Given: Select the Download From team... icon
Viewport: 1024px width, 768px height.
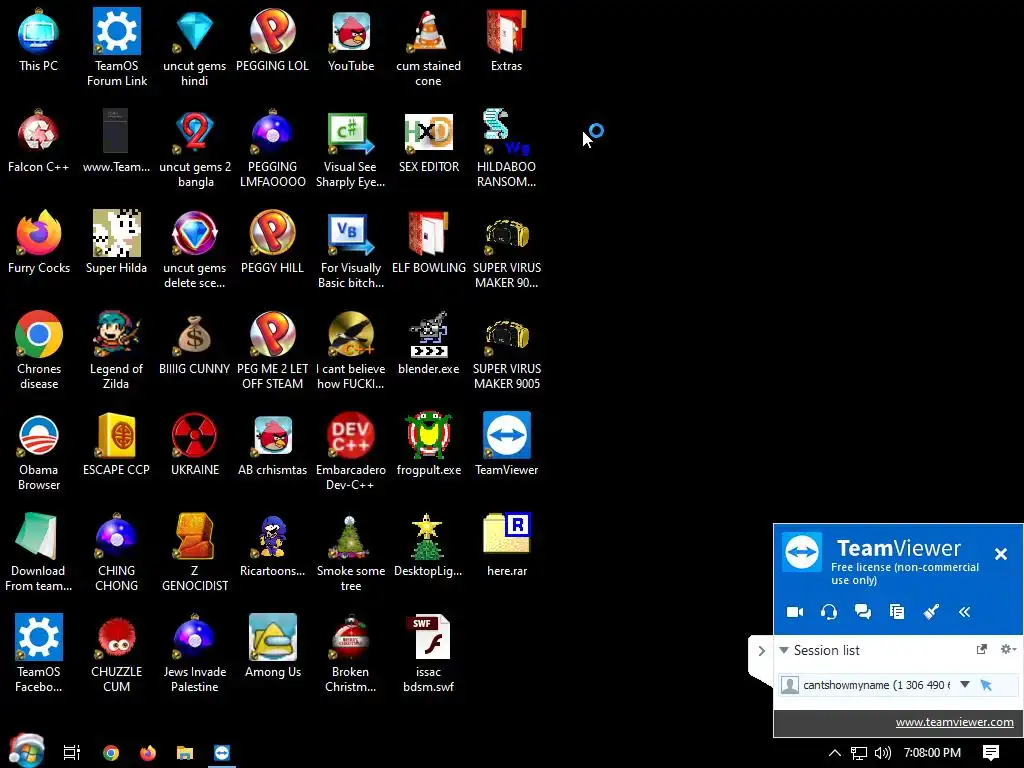Looking at the screenshot, I should pos(39,552).
